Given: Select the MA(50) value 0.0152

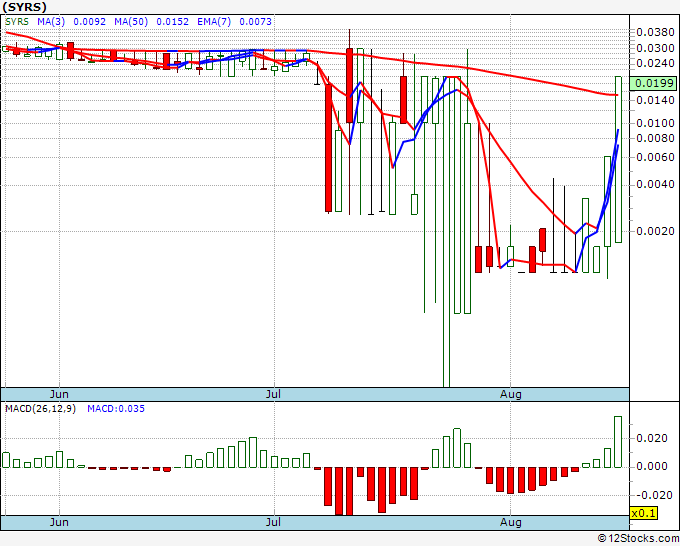Looking at the screenshot, I should [x=173, y=21].
